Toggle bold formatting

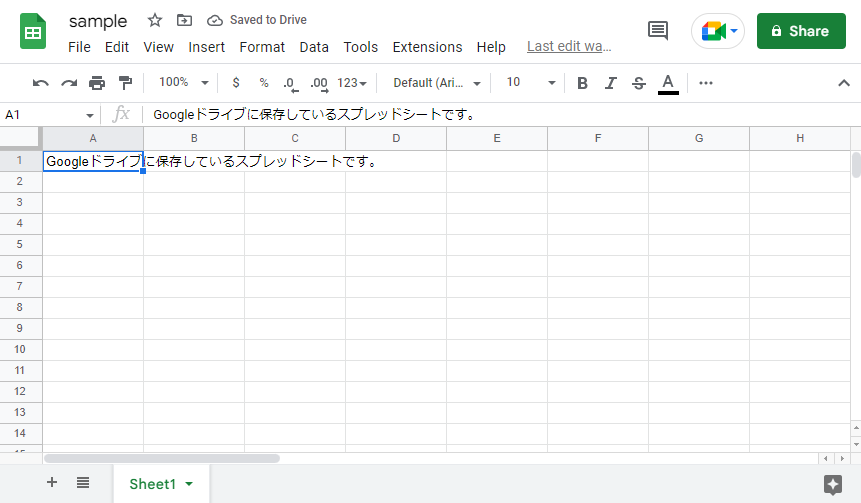pyautogui.click(x=583, y=83)
